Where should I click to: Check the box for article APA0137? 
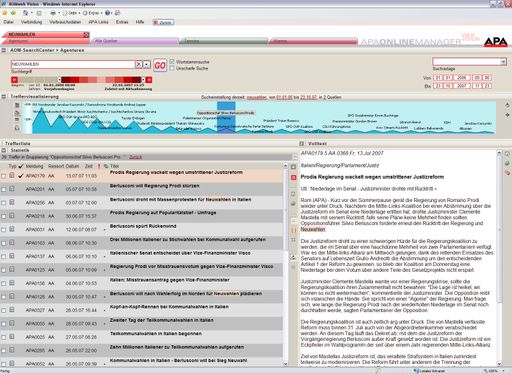(x=4, y=257)
